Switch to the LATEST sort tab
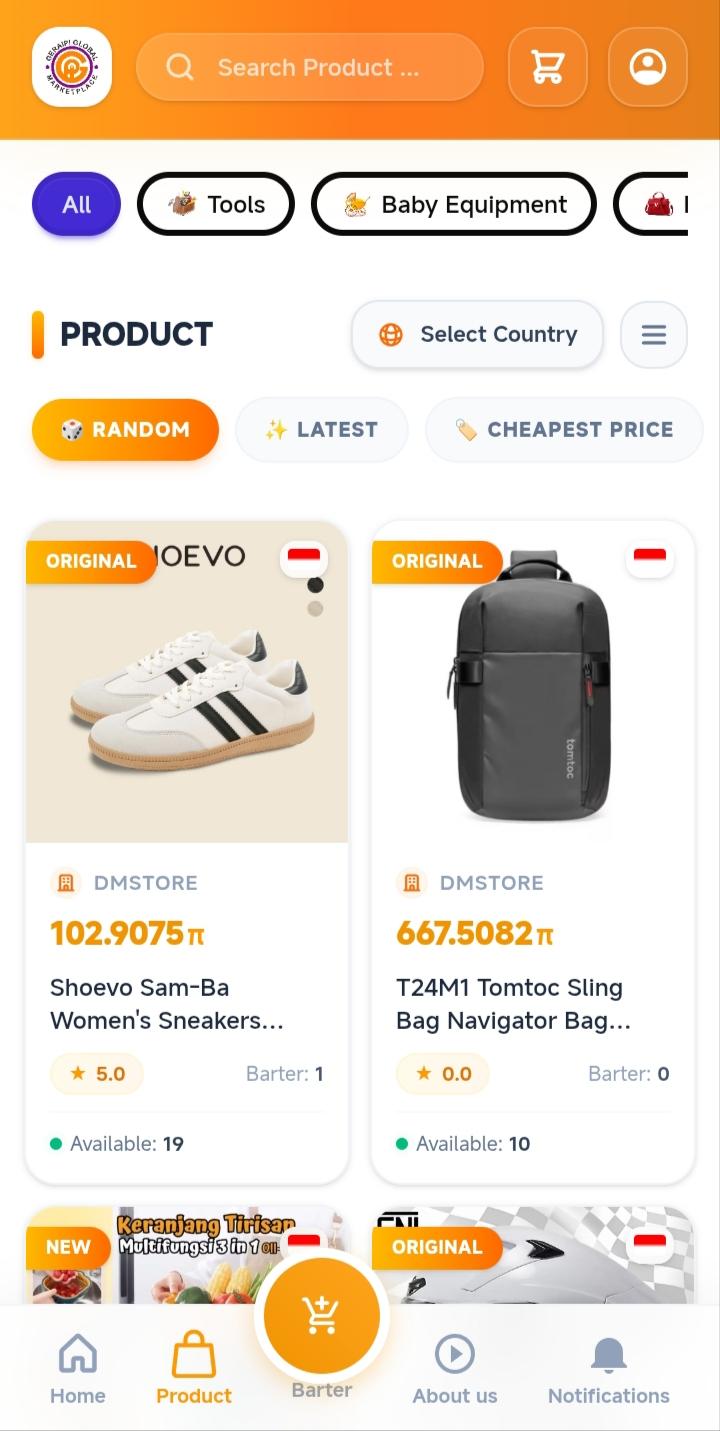Screen dimensions: 720x1431 [x=321, y=430]
